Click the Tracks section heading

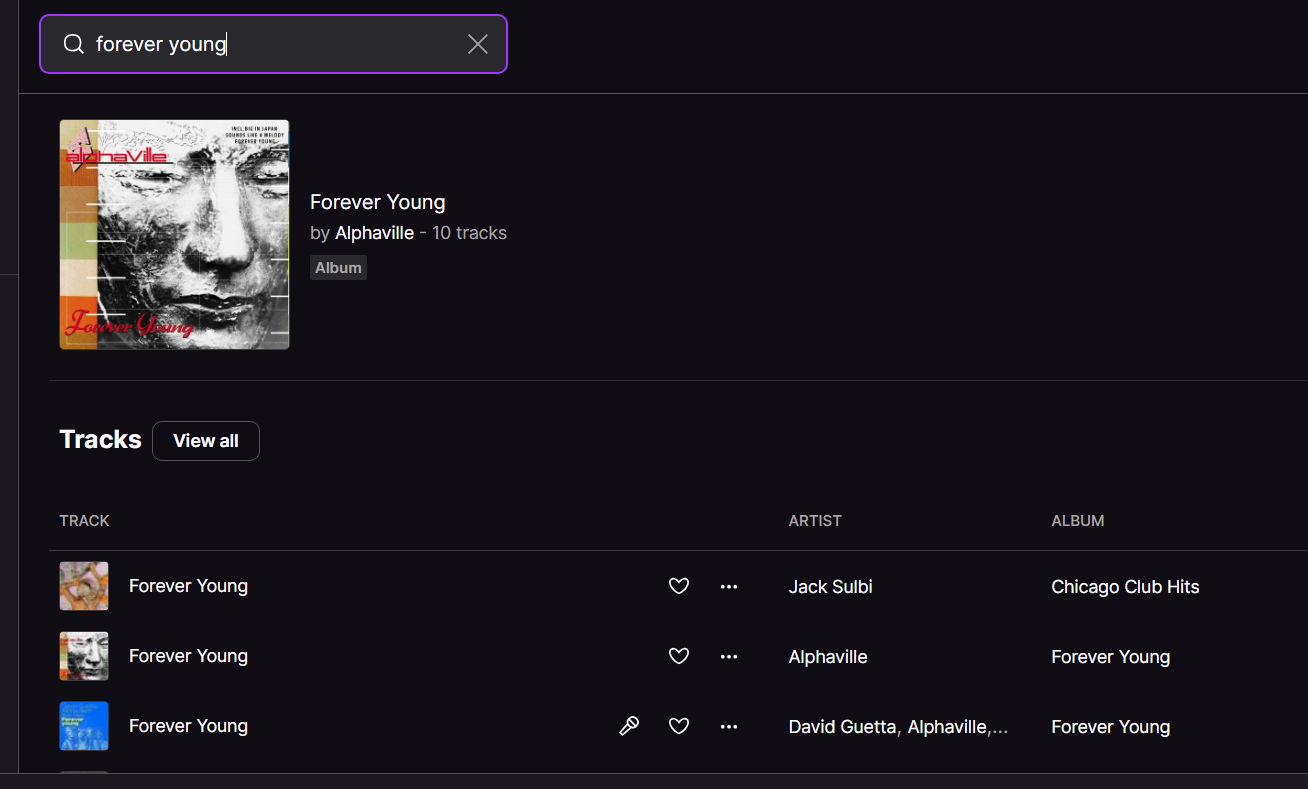pyautogui.click(x=100, y=440)
